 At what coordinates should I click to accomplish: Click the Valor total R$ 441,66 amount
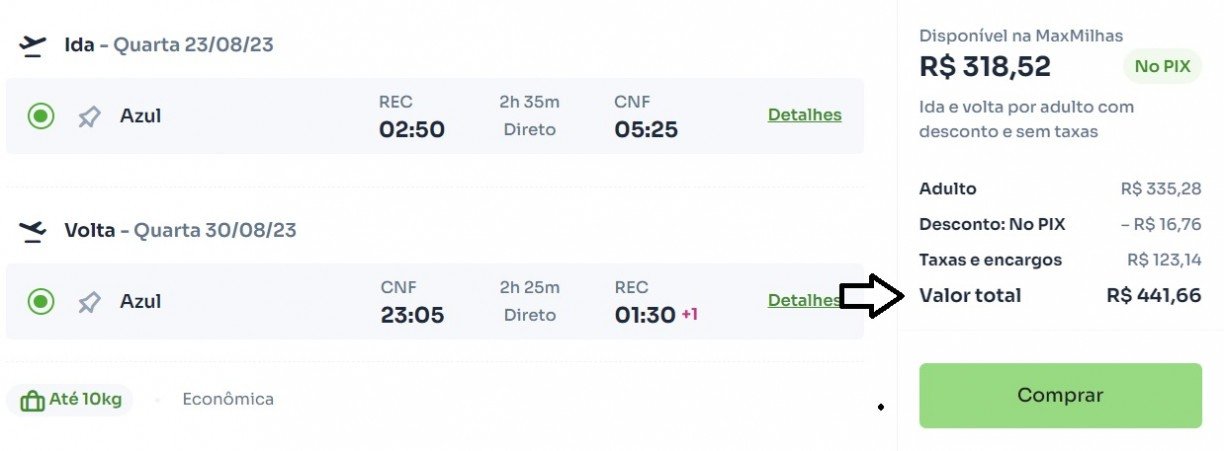(1154, 296)
